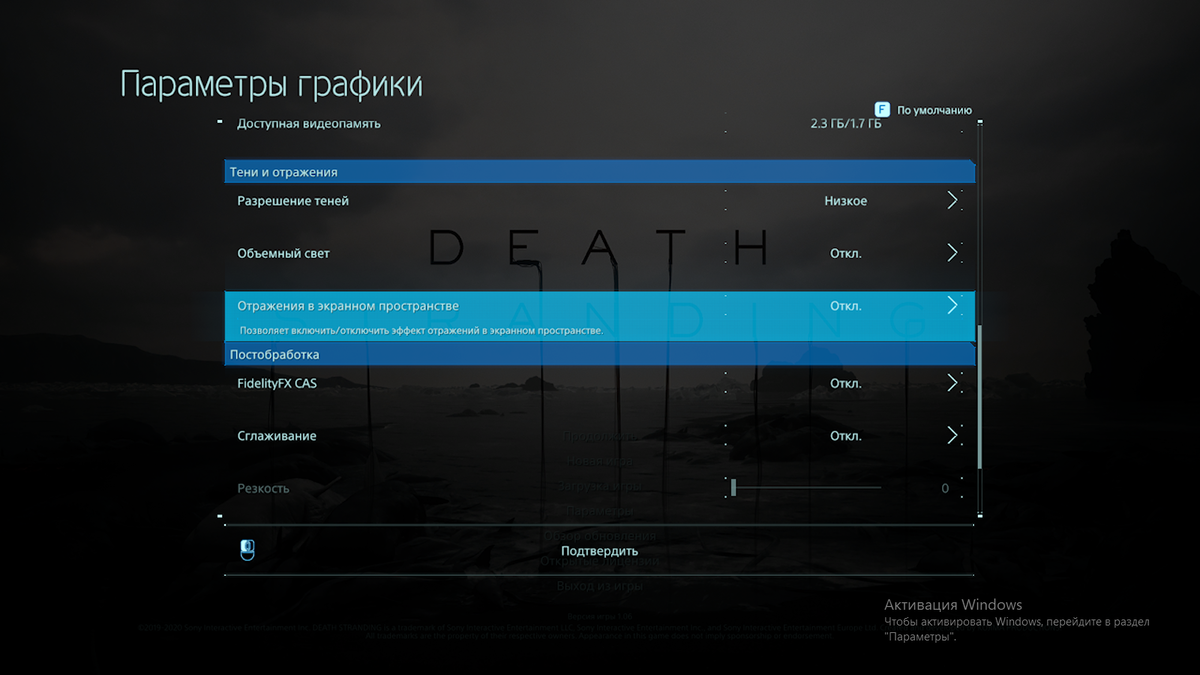
Task: Click the Резкость label
Action: [263, 489]
